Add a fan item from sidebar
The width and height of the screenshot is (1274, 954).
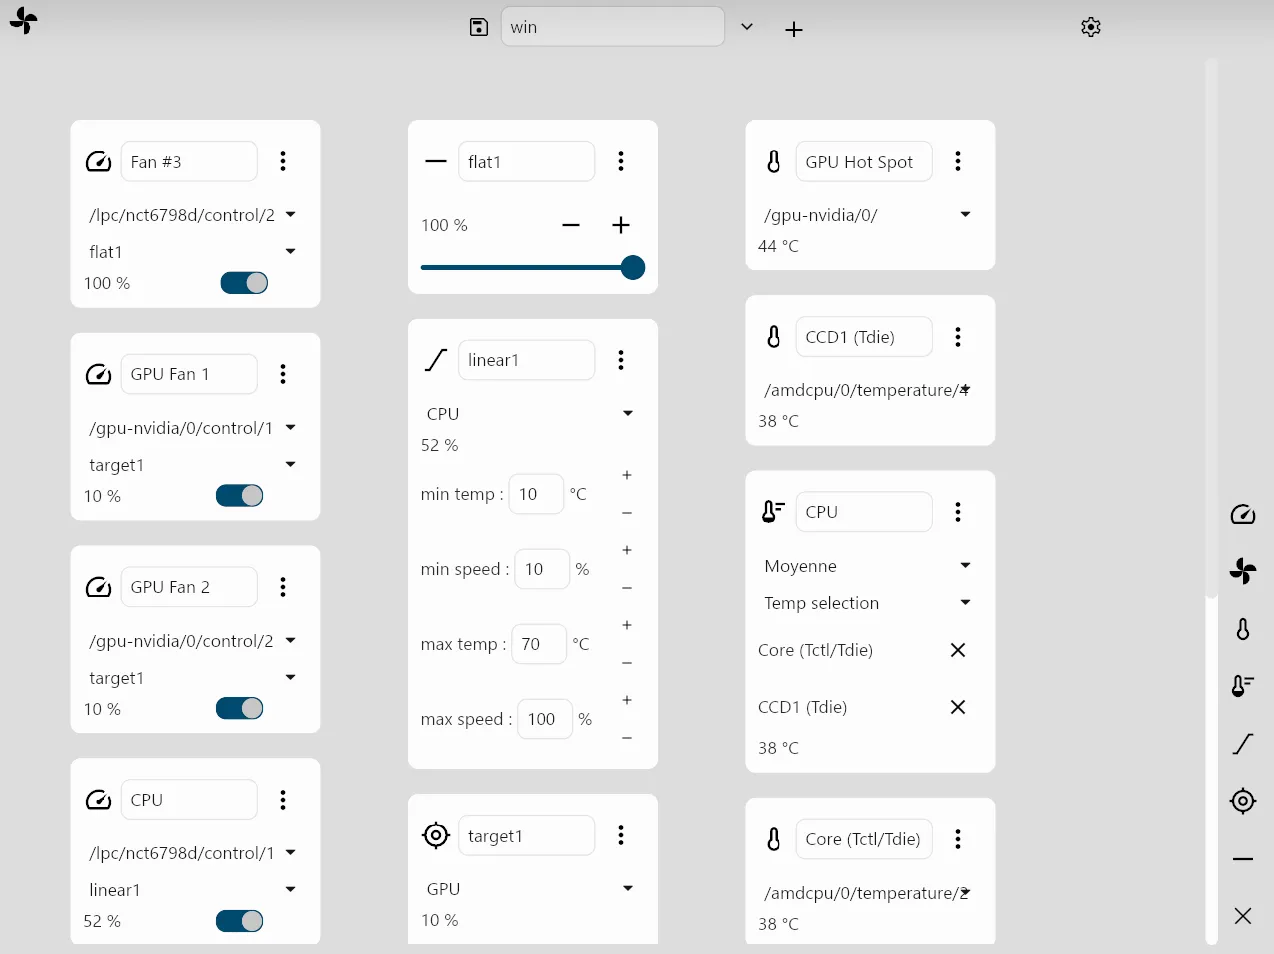coord(1243,571)
